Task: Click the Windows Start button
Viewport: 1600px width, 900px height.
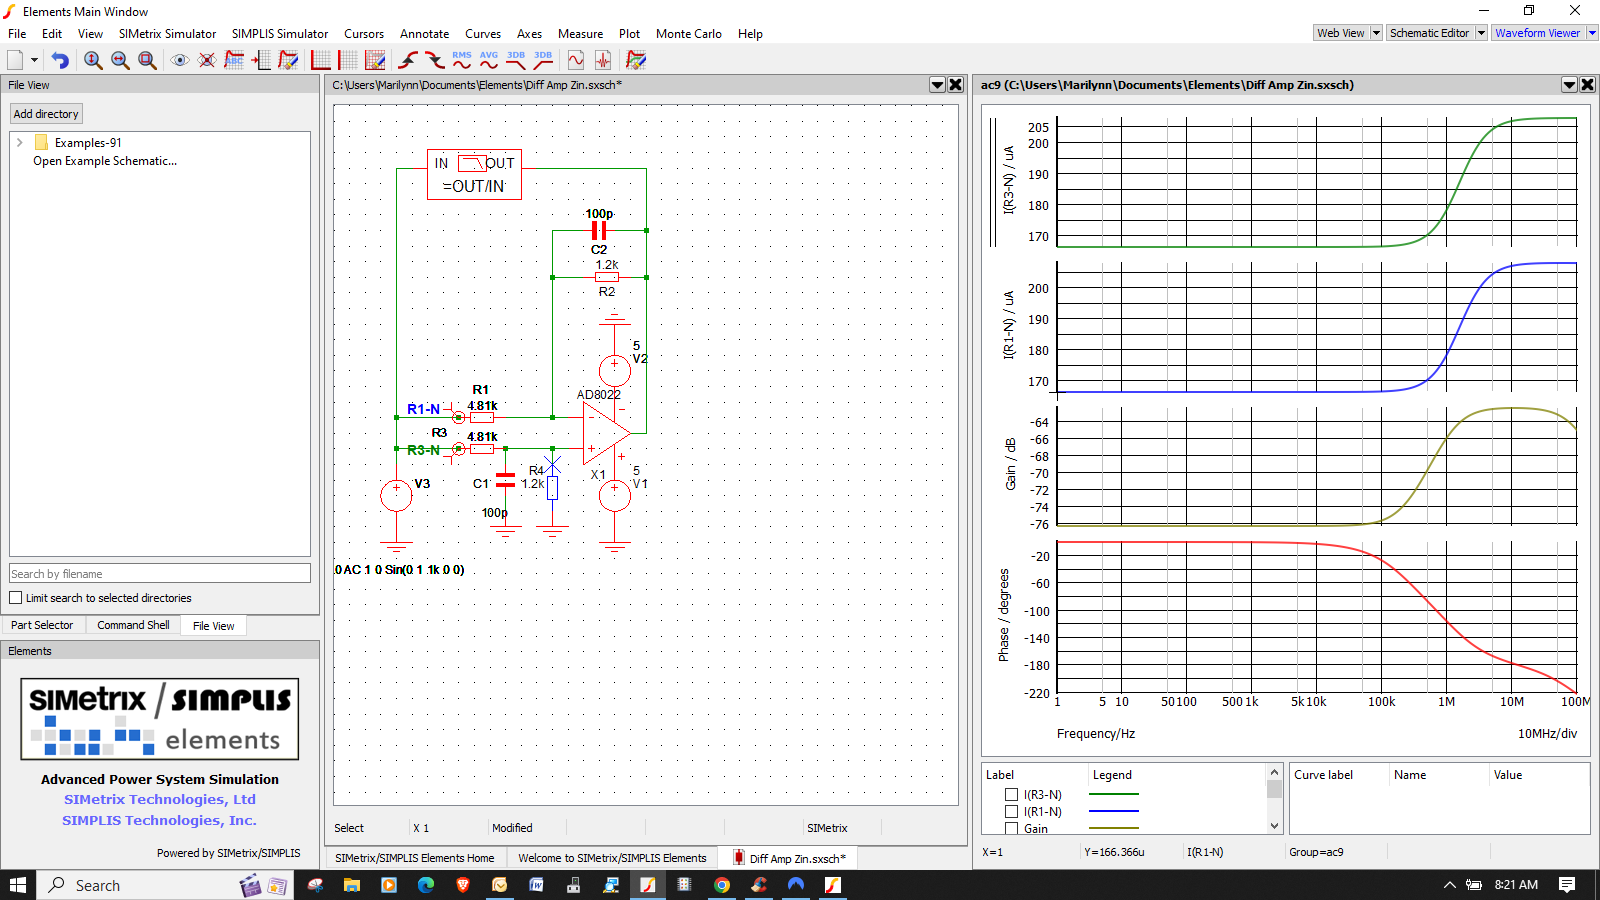Action: (18, 885)
